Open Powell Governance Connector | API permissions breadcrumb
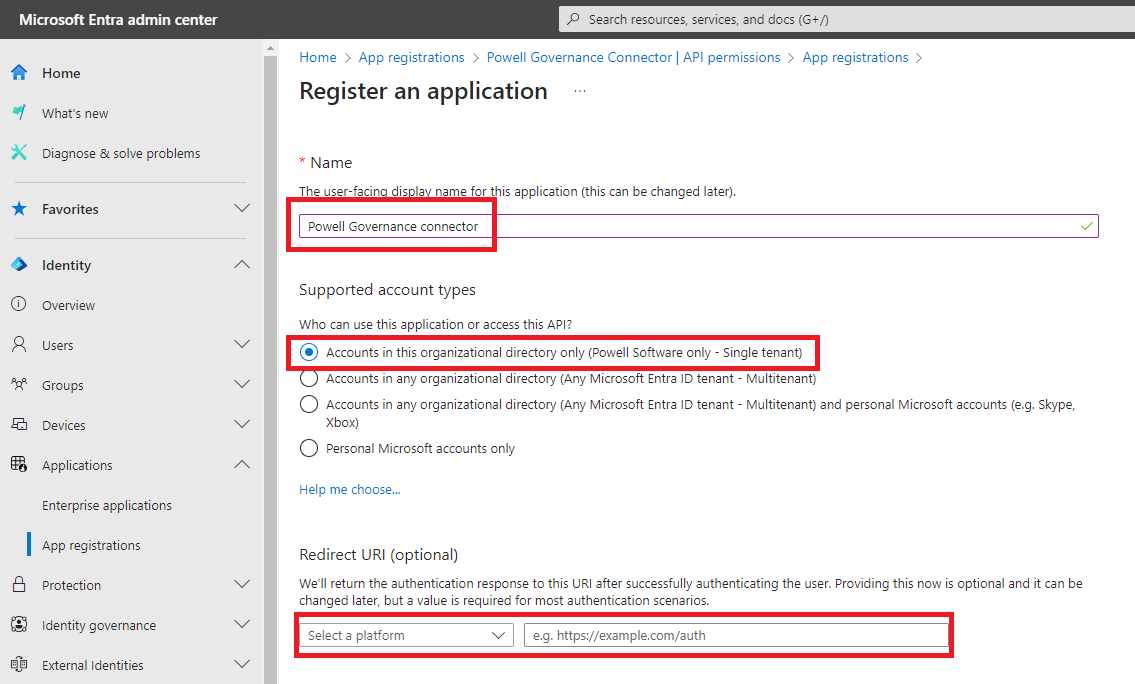Screen dimensions: 1135x684 [x=633, y=57]
